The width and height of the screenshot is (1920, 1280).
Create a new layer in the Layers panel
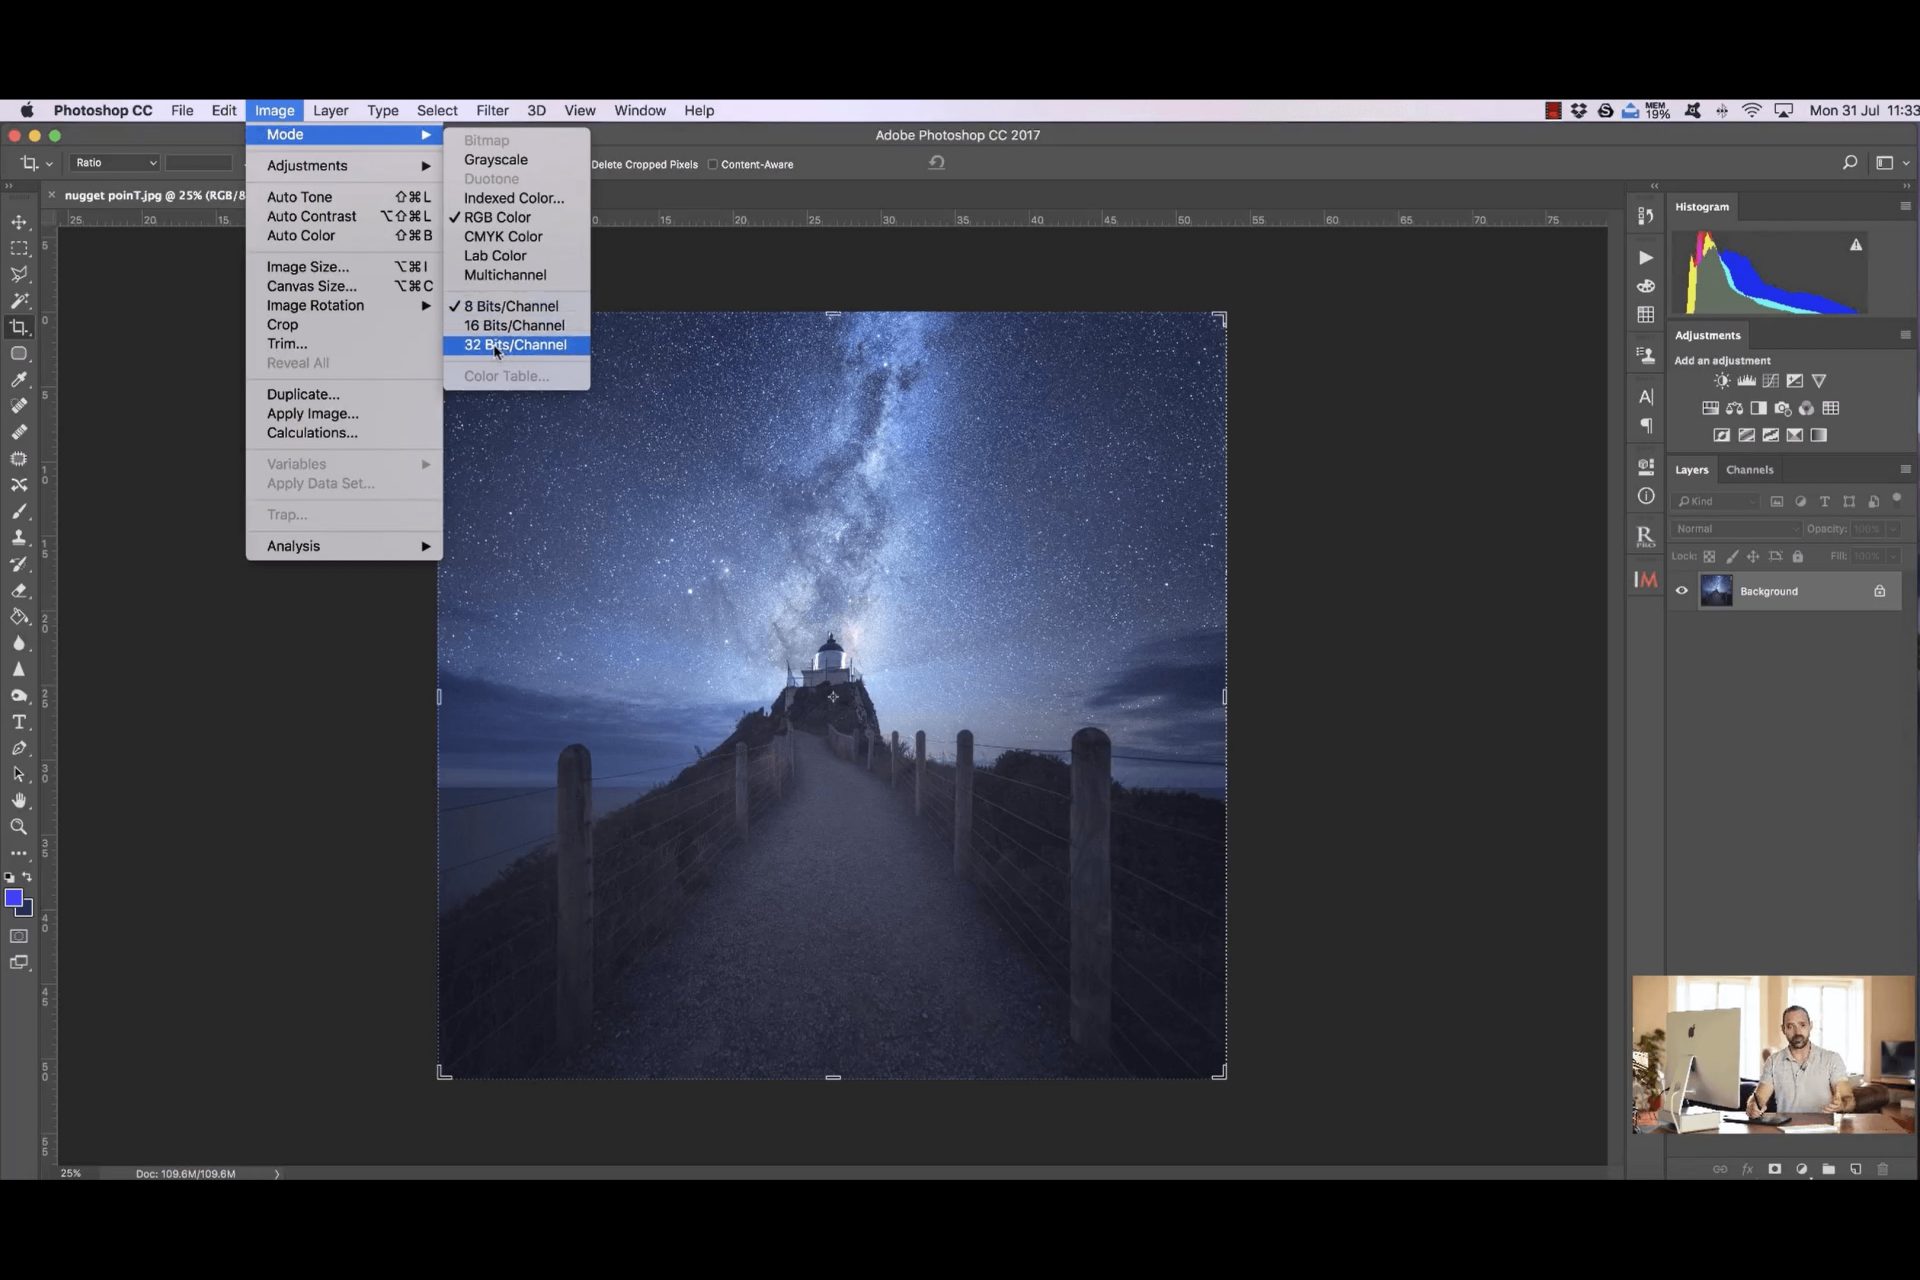(1855, 1169)
